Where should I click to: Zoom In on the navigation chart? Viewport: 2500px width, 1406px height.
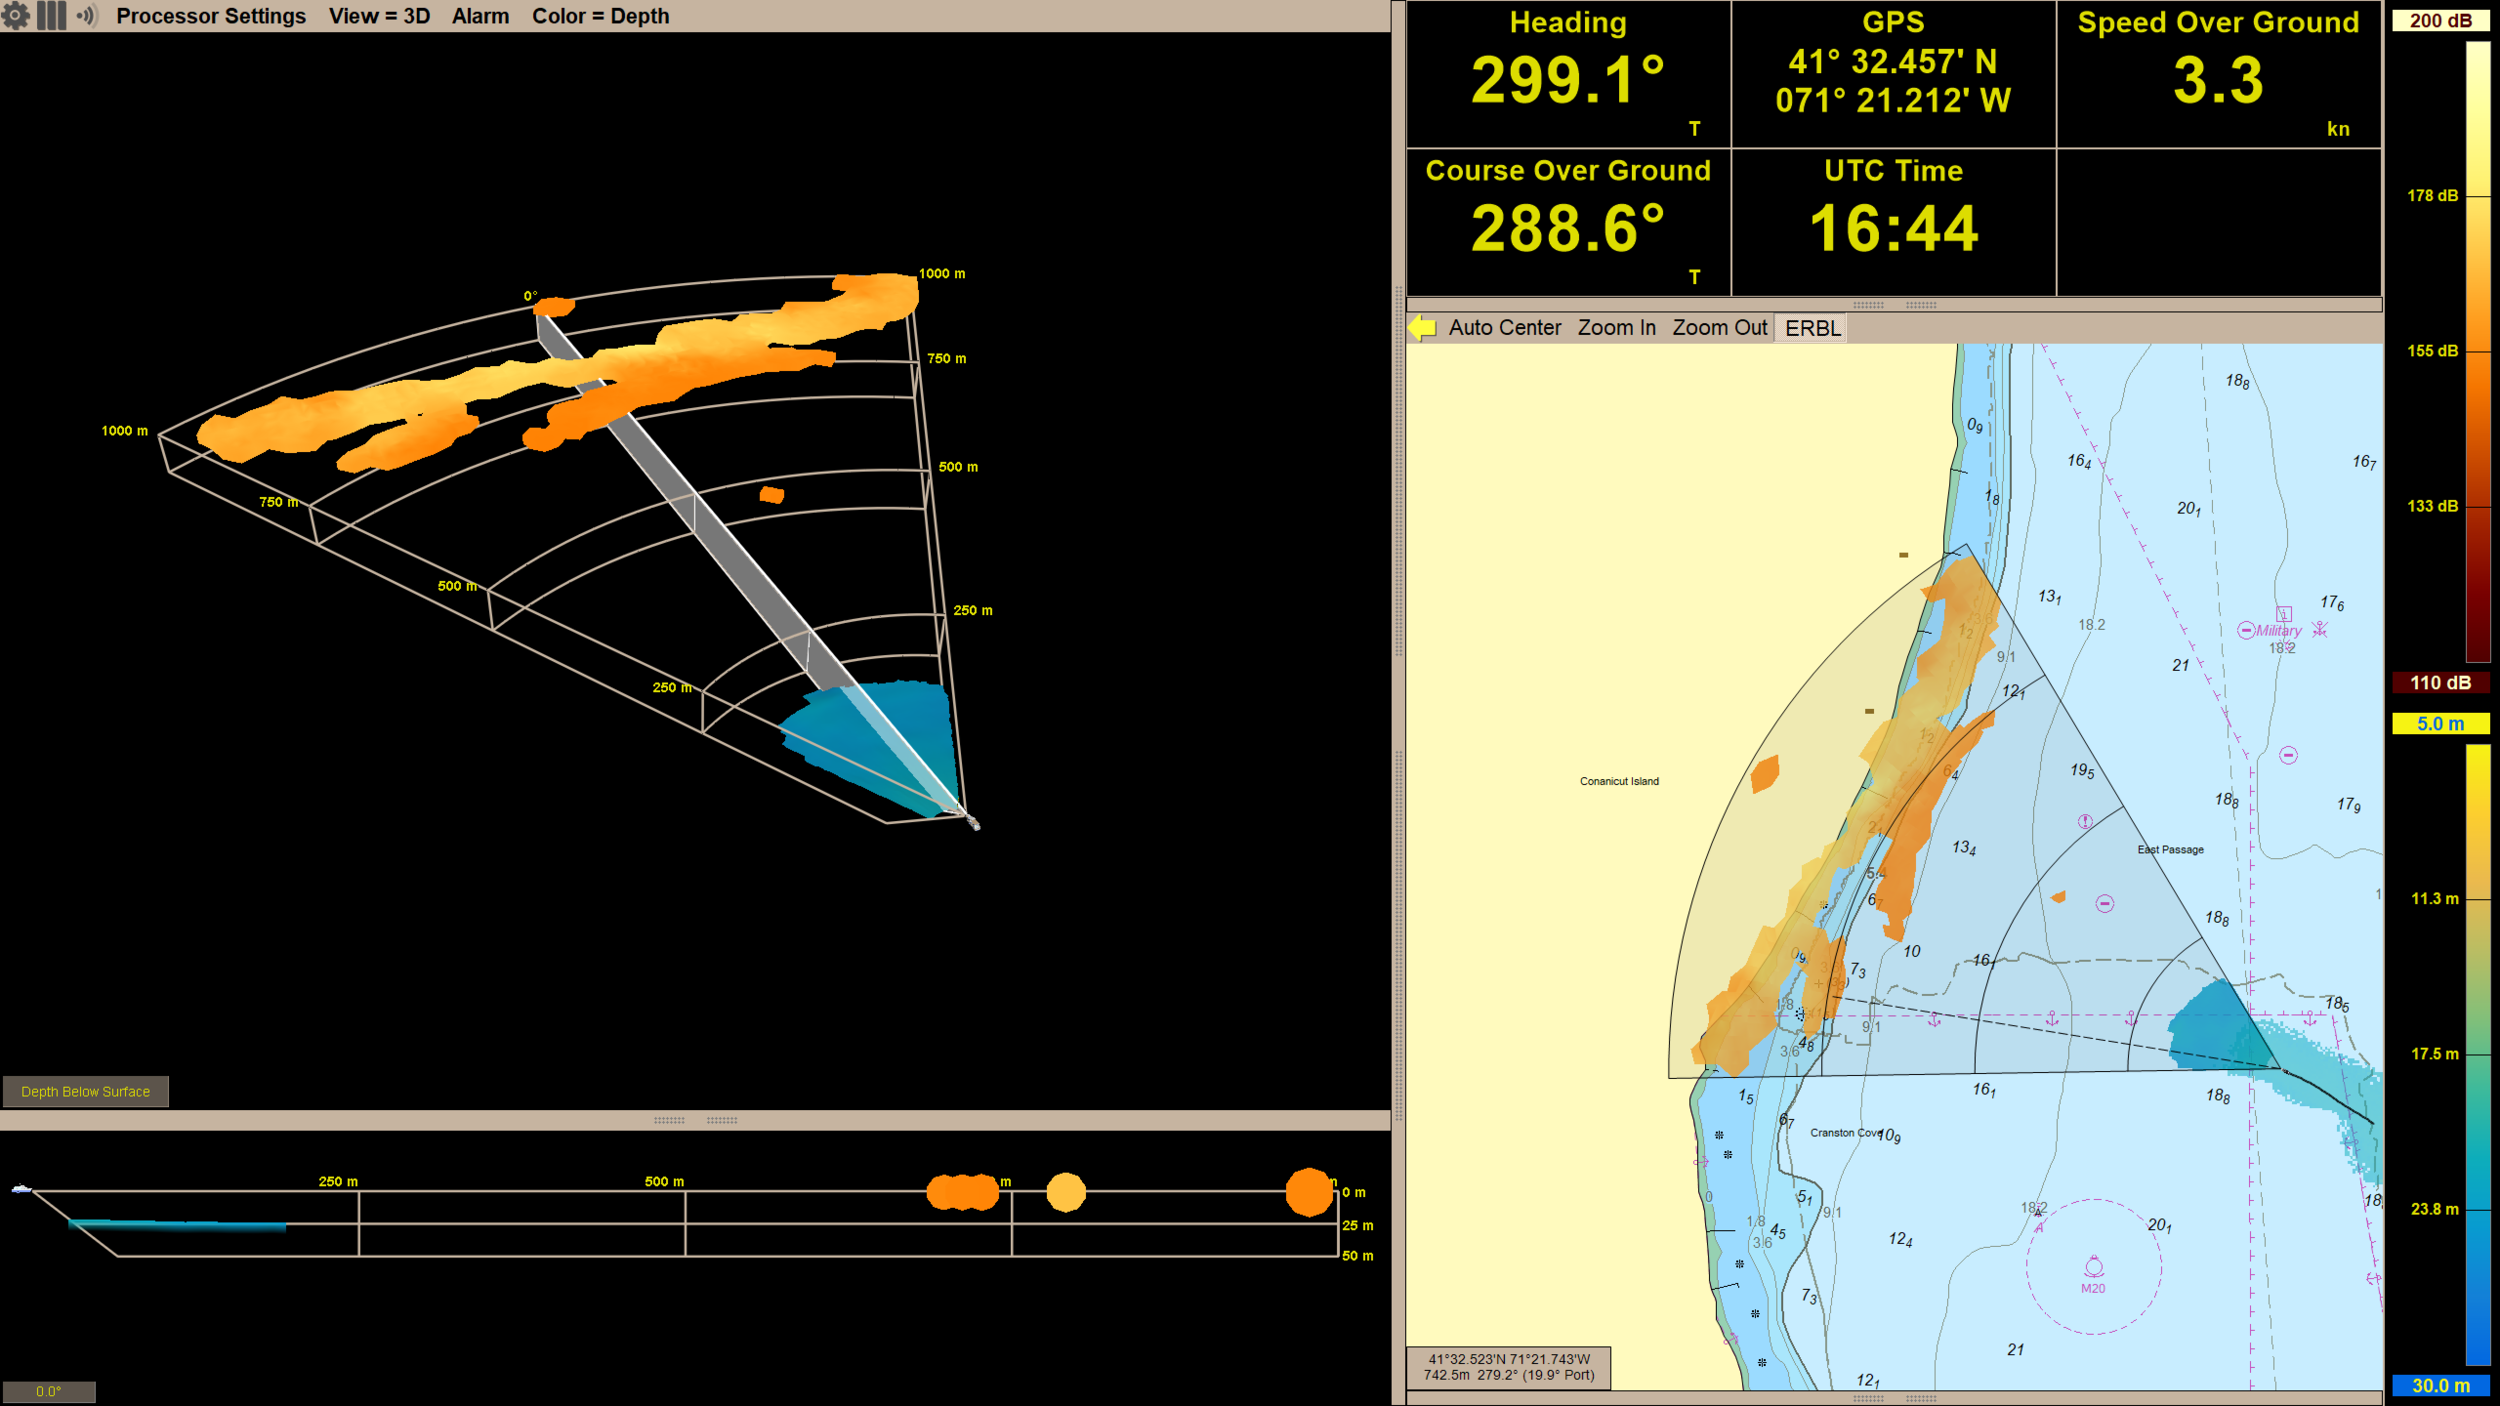1616,327
